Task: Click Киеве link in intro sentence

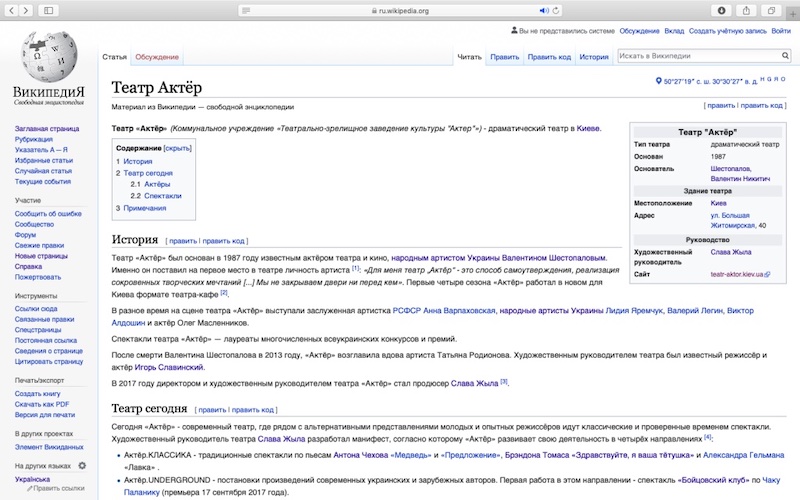Action: click(x=588, y=129)
